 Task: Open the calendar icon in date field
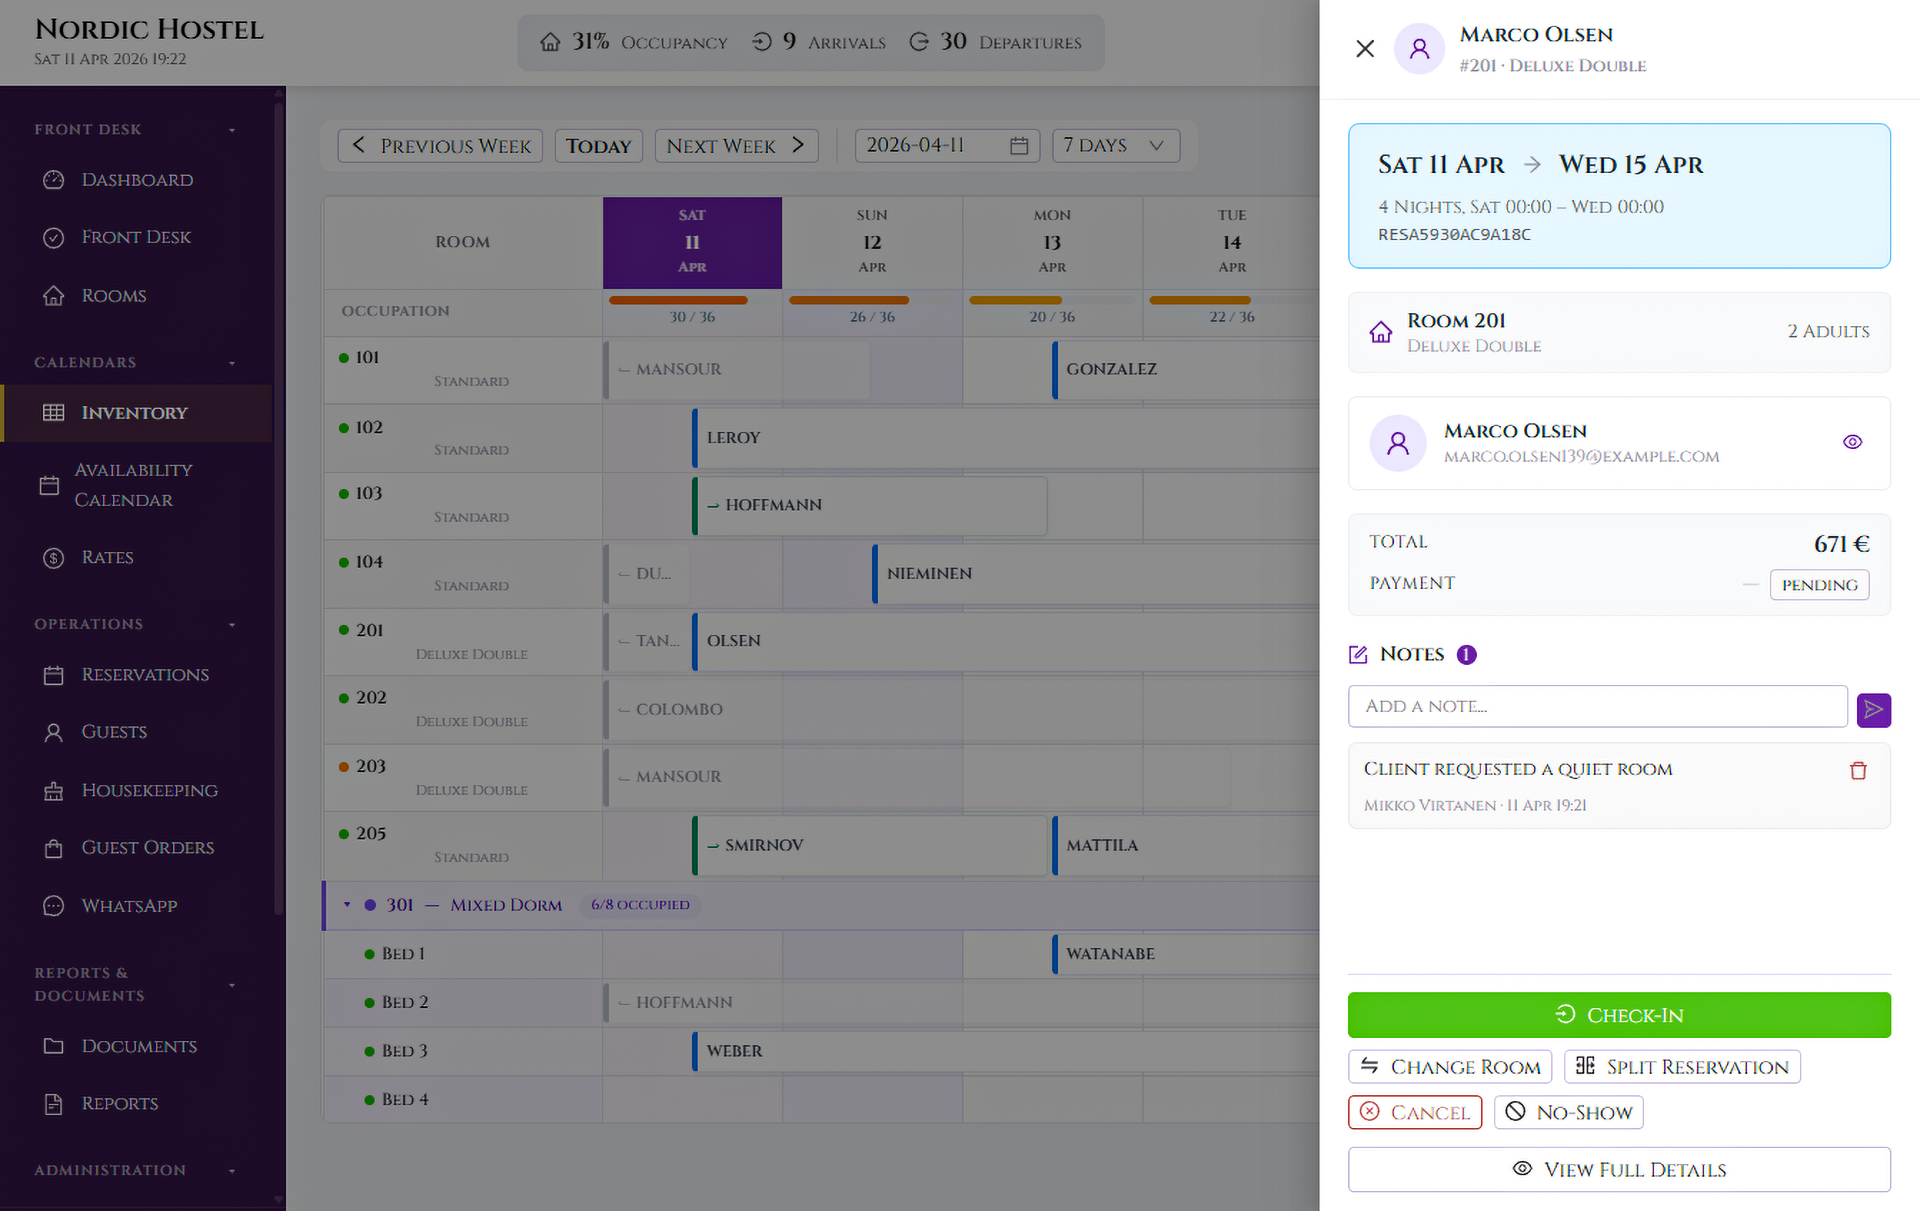point(1019,146)
